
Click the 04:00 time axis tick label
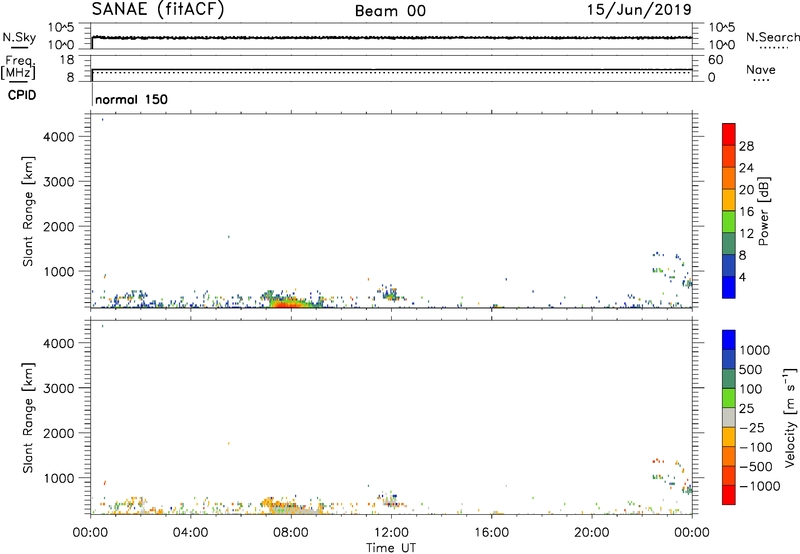point(190,533)
